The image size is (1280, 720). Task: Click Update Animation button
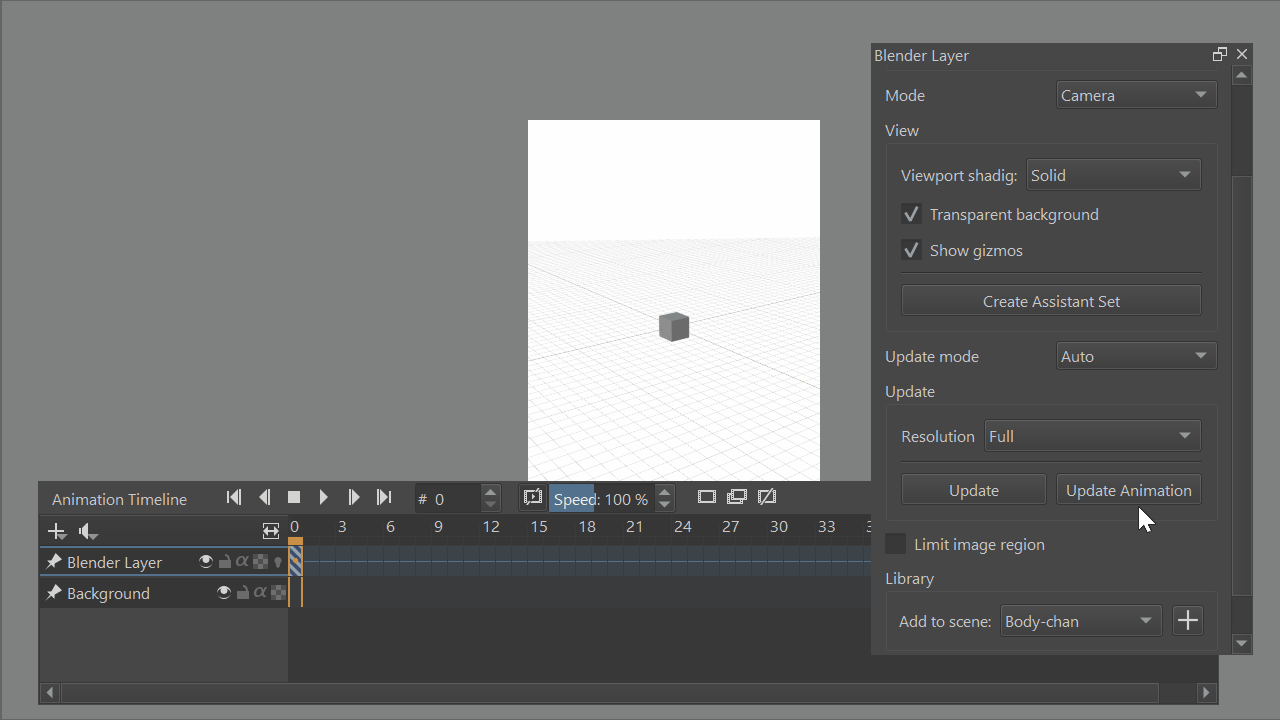[x=1128, y=490]
